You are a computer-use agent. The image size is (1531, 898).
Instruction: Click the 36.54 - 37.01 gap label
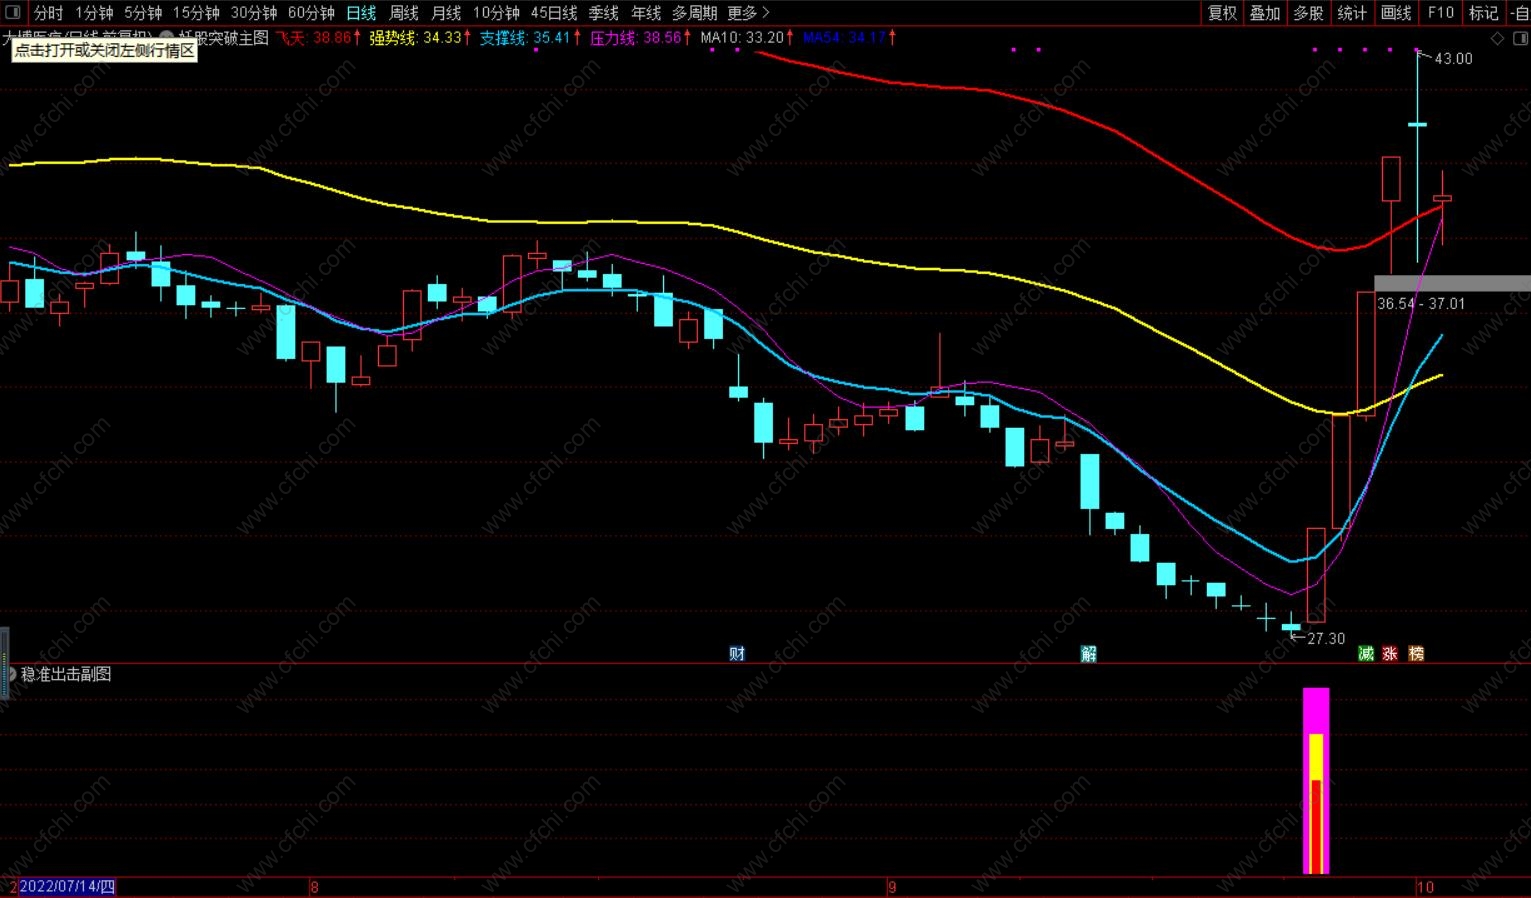point(1421,303)
